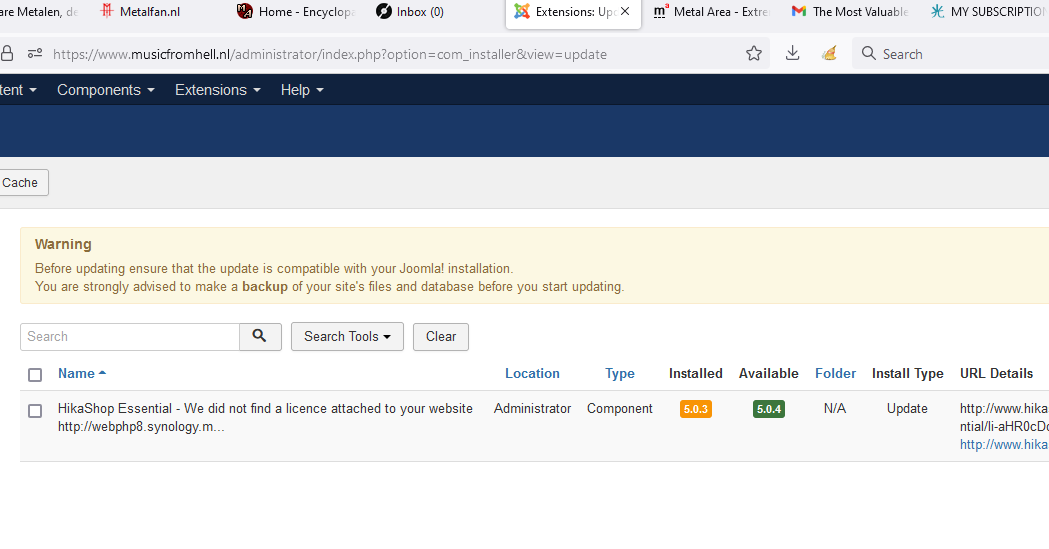Click the 'Component' type cell
This screenshot has height=549, width=1049.
point(619,408)
